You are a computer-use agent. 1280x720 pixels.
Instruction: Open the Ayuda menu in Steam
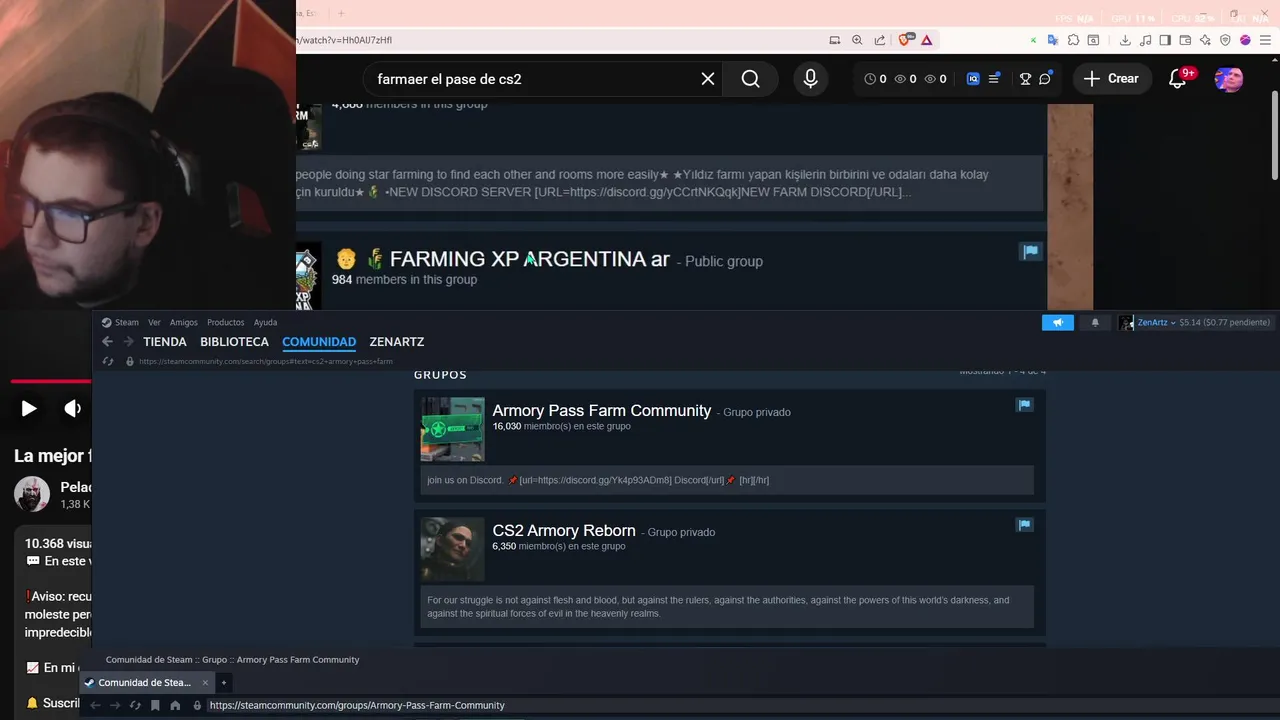[x=265, y=322]
